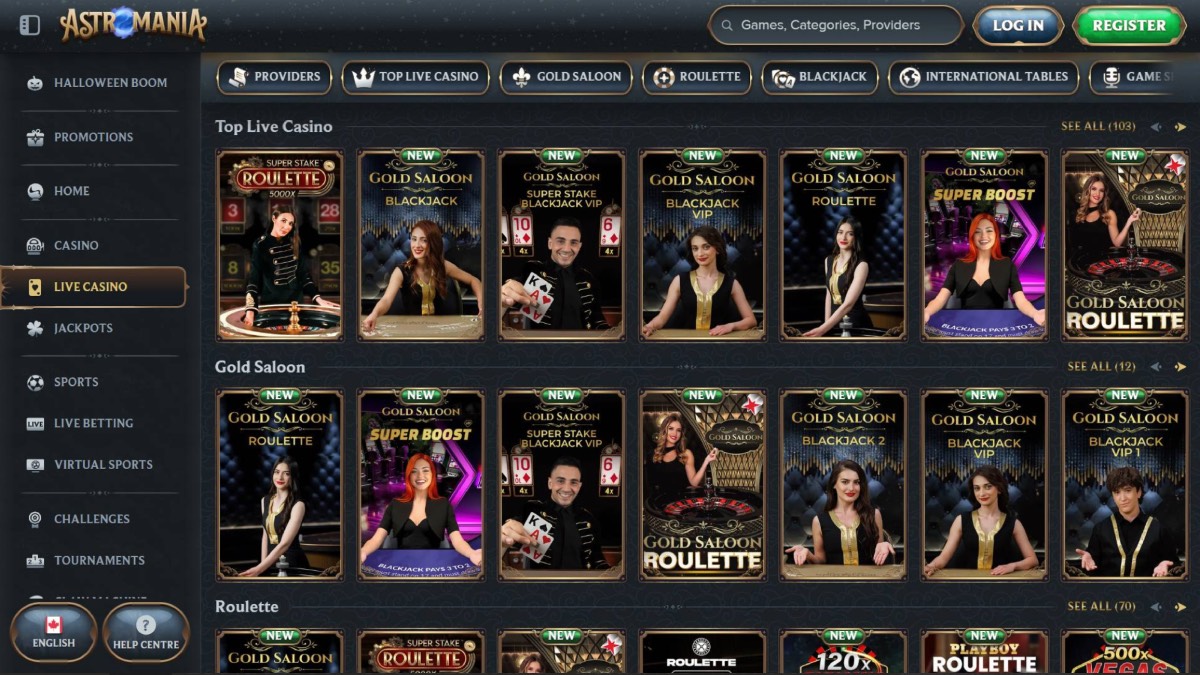This screenshot has width=1200, height=675.
Task: Click the Log In button
Action: 1018,26
